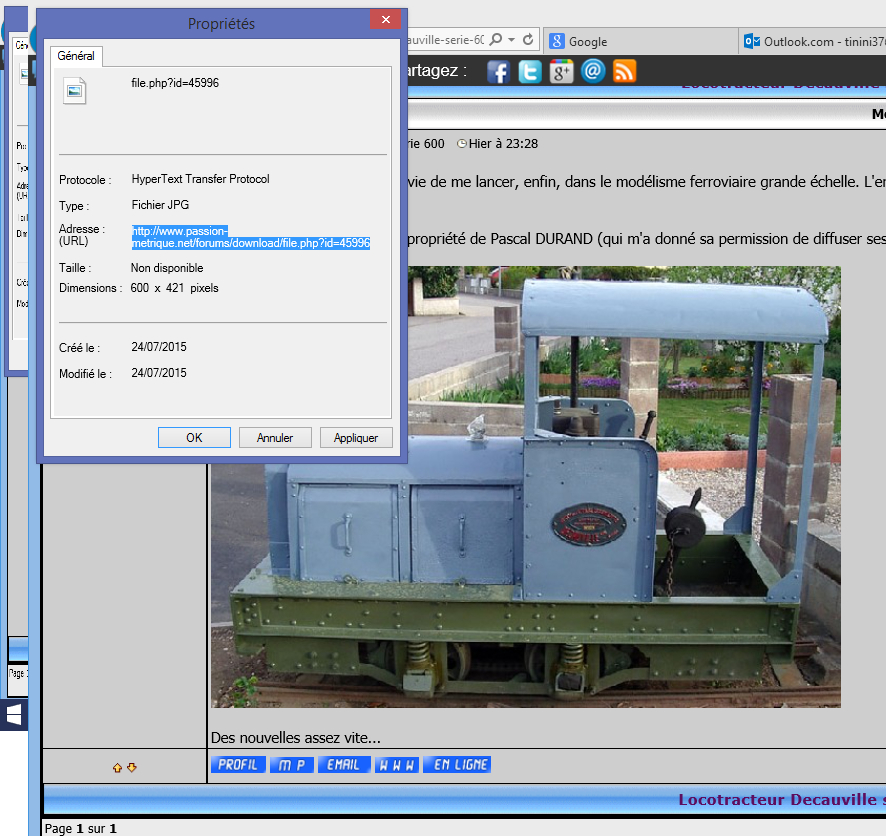Share the post on Facebook
This screenshot has width=886, height=836.
pyautogui.click(x=499, y=71)
